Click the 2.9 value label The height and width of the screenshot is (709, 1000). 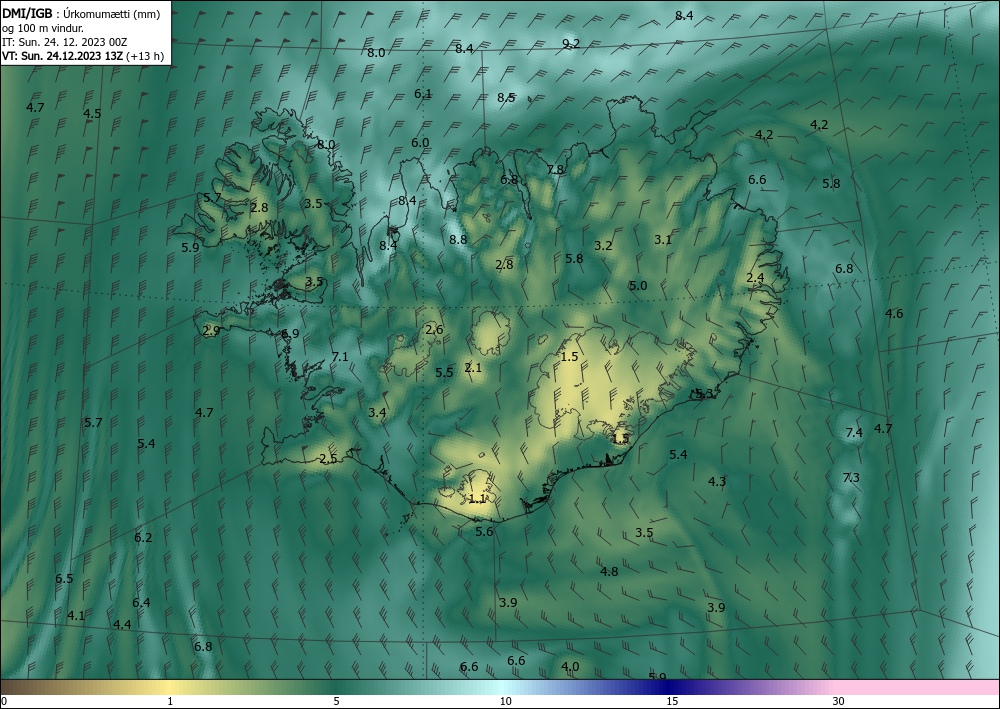tap(211, 330)
